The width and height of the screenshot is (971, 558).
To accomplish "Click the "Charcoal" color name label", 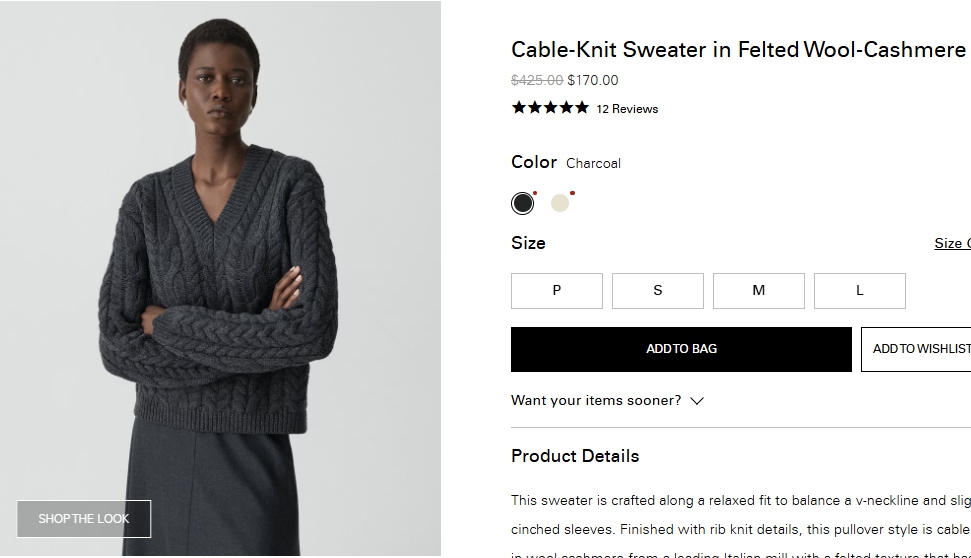I will [593, 163].
